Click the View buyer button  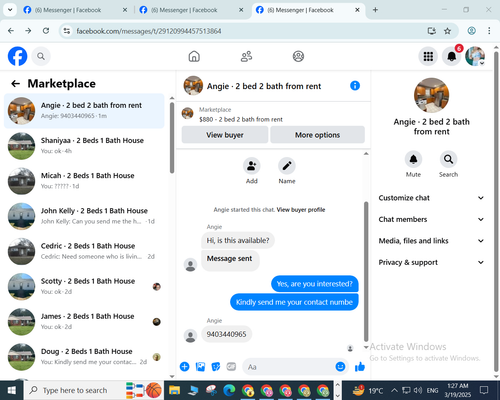coord(225,135)
